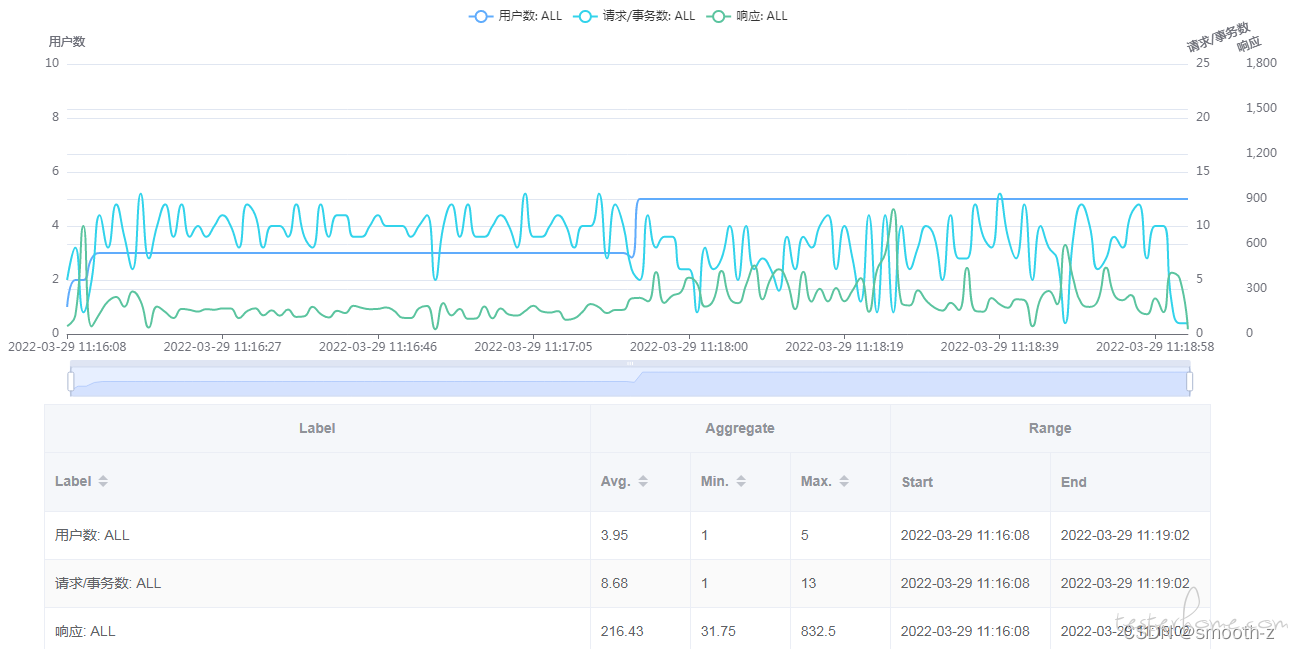
Task: Click the Start time in the 响应 row
Action: [x=965, y=631]
